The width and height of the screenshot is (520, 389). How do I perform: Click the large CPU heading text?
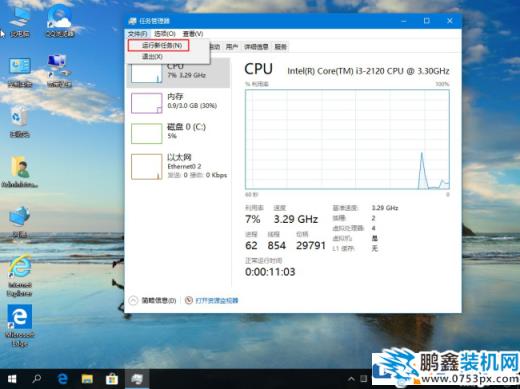(x=259, y=69)
